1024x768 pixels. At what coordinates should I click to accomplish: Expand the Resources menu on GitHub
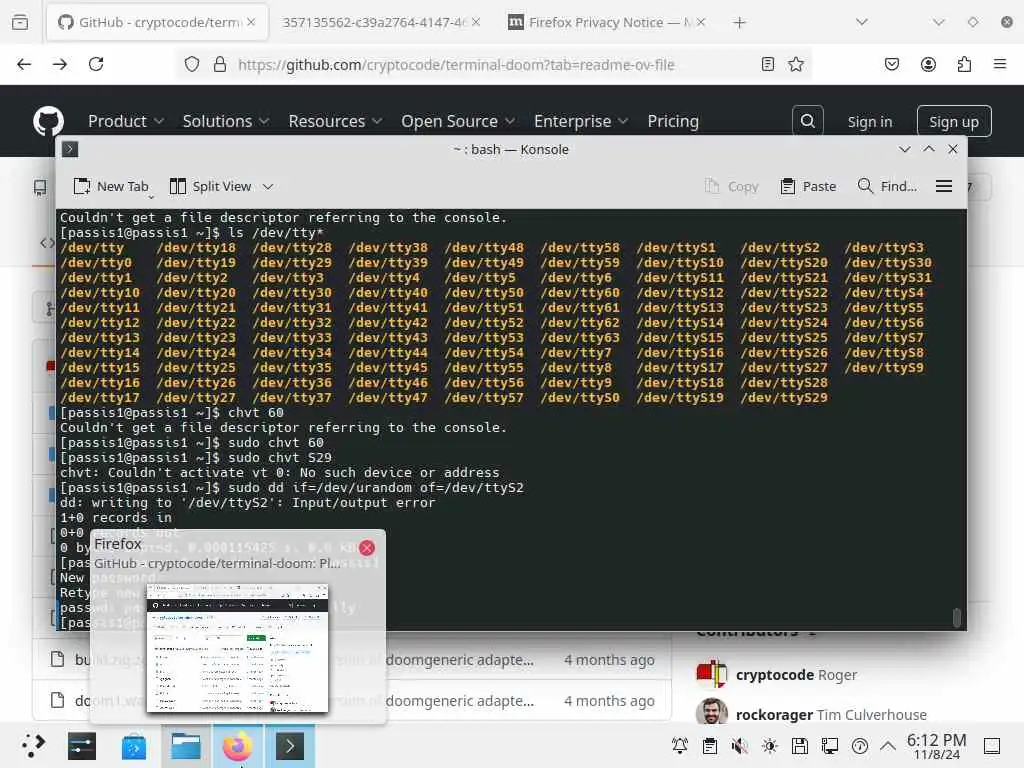point(336,121)
